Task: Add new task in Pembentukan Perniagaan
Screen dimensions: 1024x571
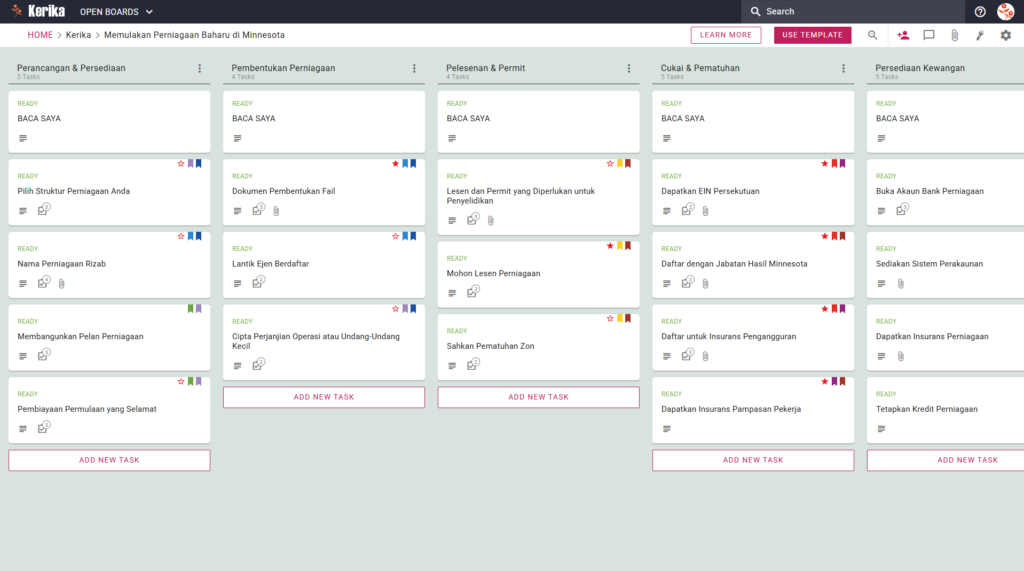Action: click(324, 397)
